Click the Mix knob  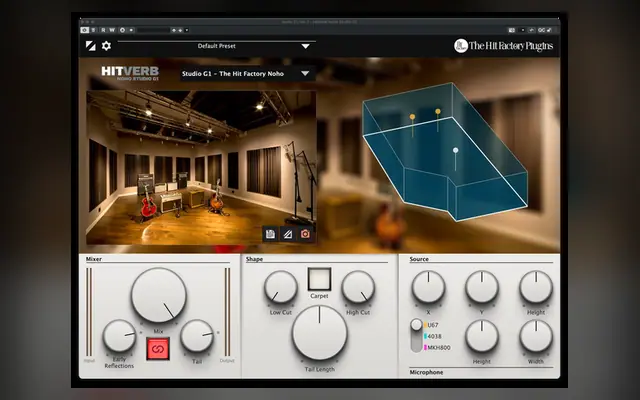tap(159, 295)
